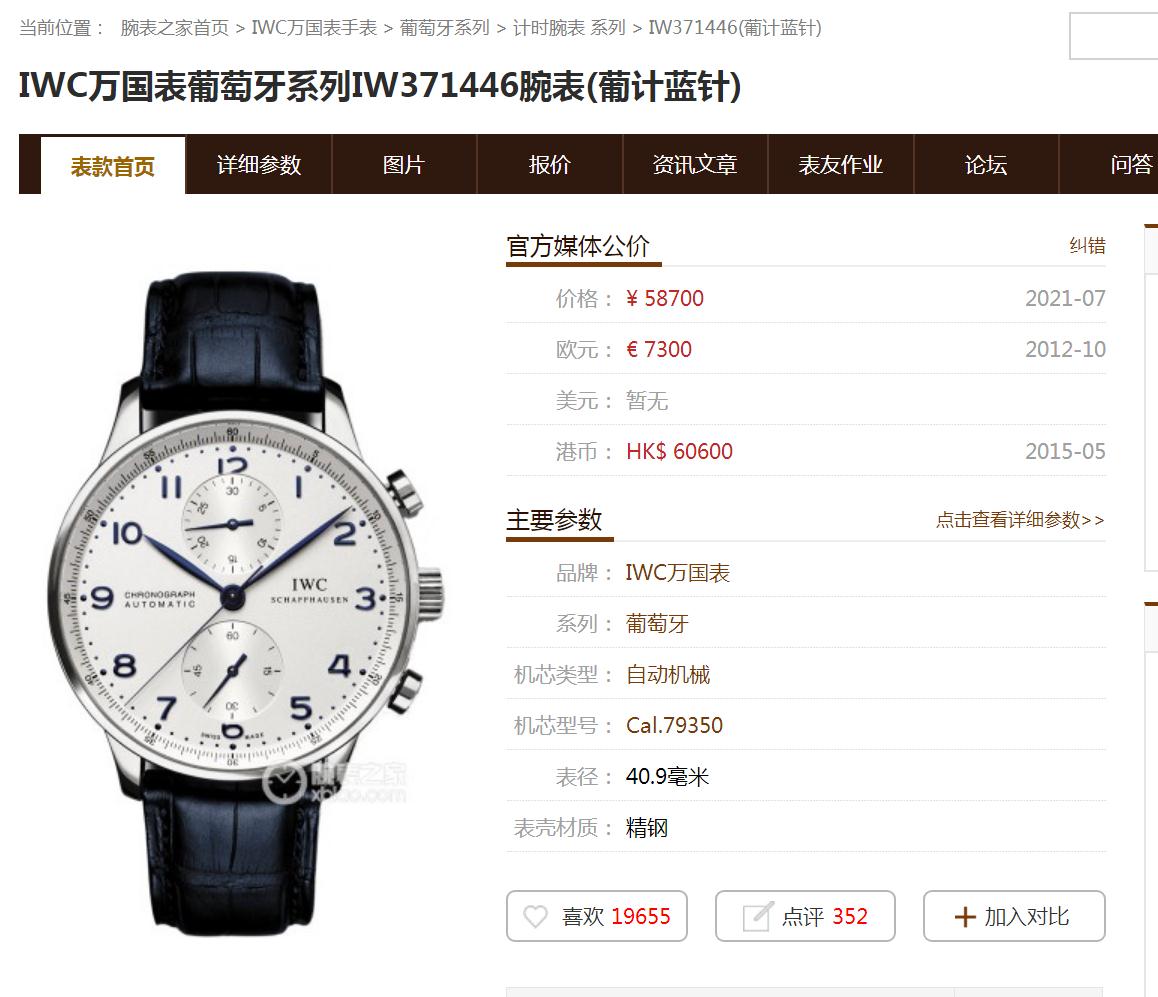1158x997 pixels.
Task: Open the 报价 tab
Action: (x=549, y=164)
